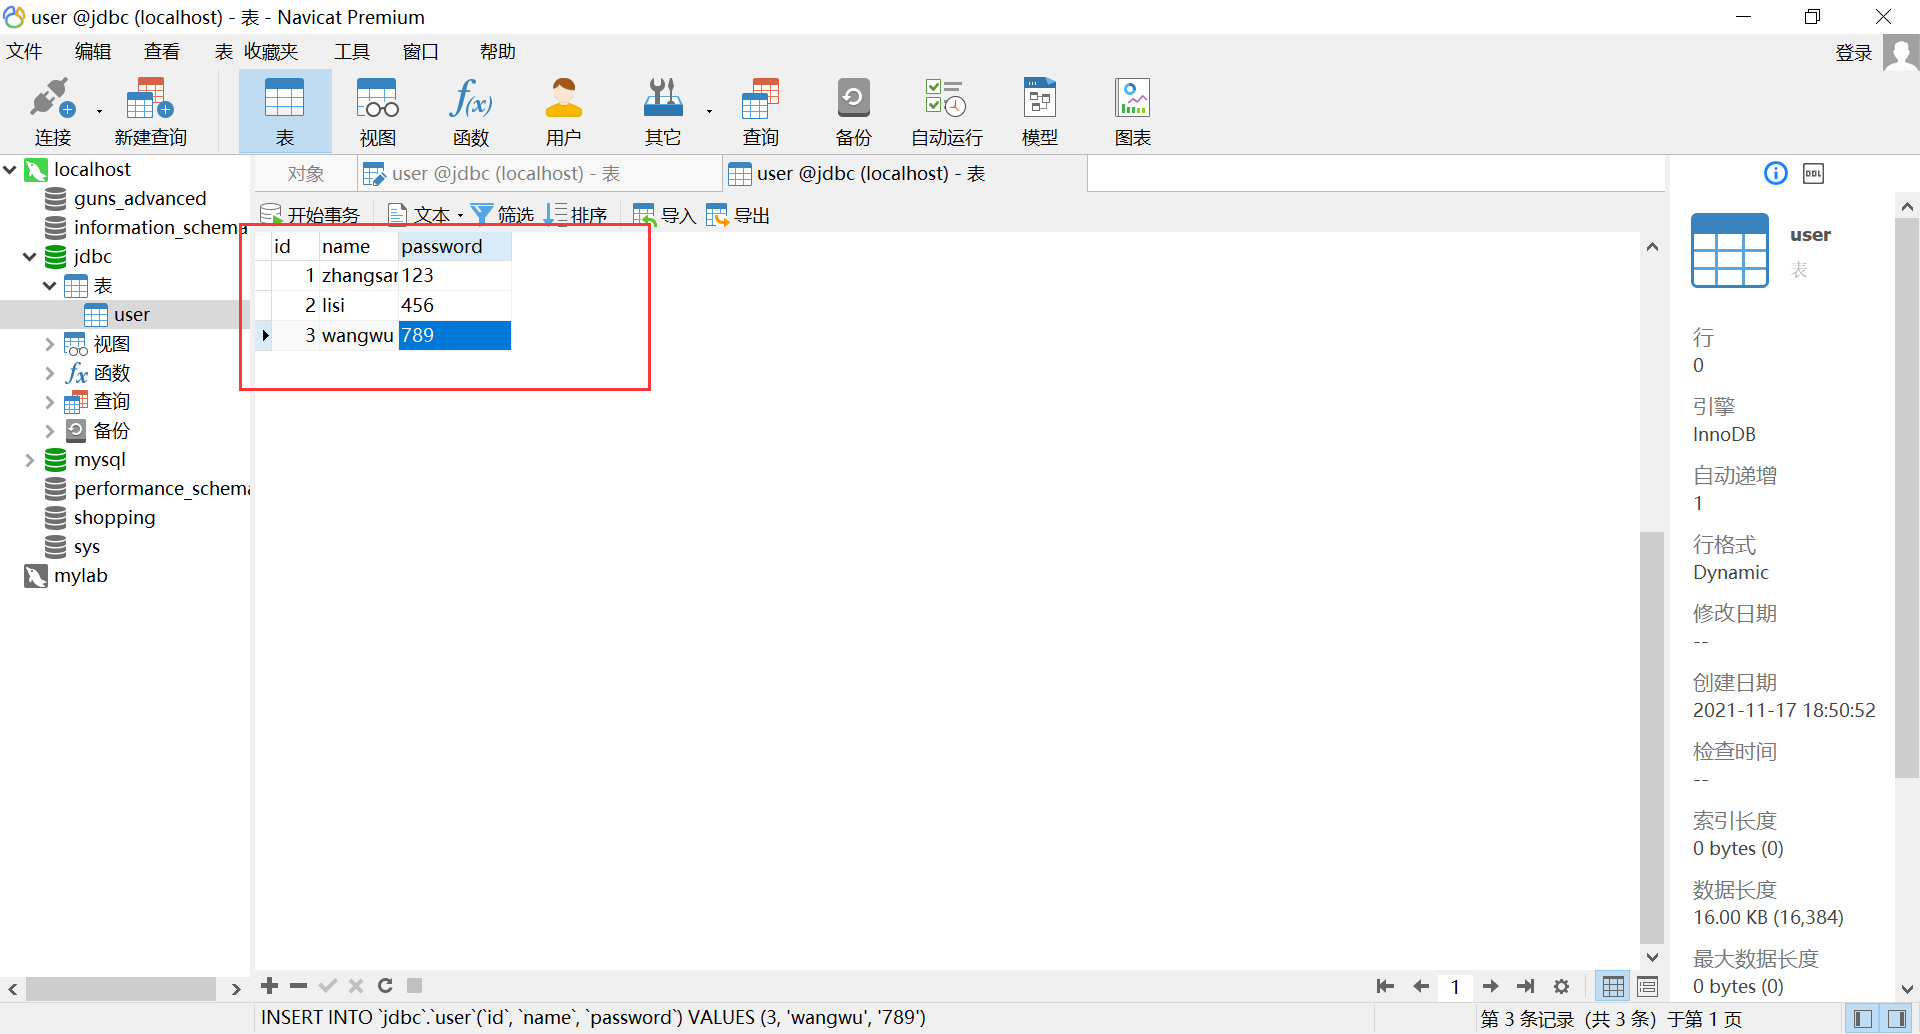The height and width of the screenshot is (1034, 1920).
Task: Click the 用户 (Users) toolbar icon
Action: (563, 110)
